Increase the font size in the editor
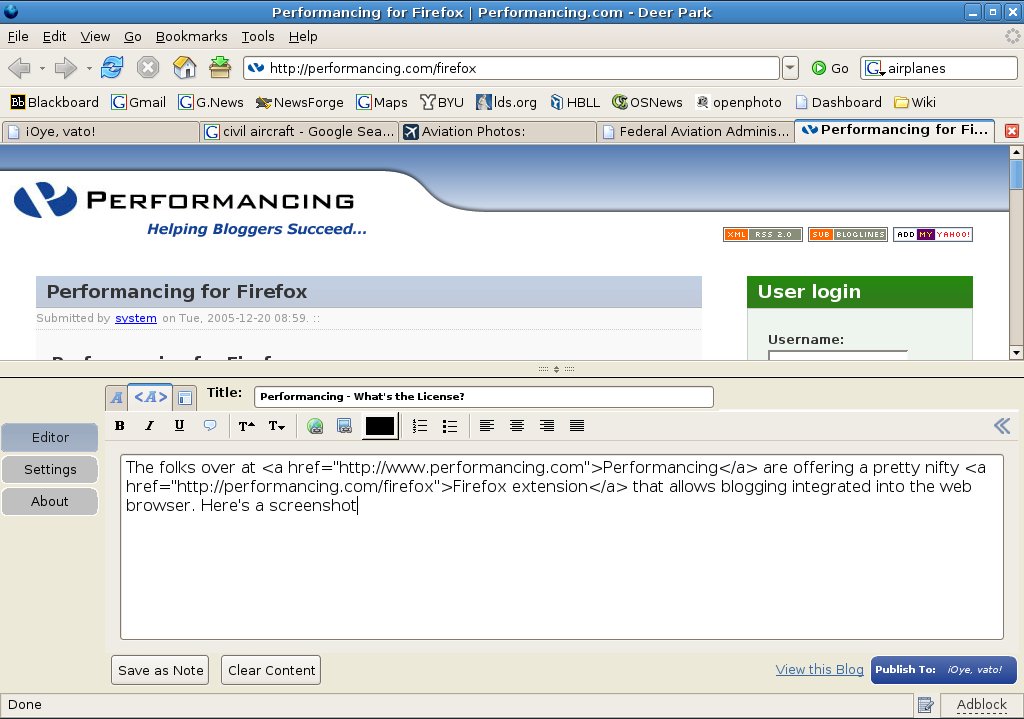The image size is (1024, 719). 246,426
